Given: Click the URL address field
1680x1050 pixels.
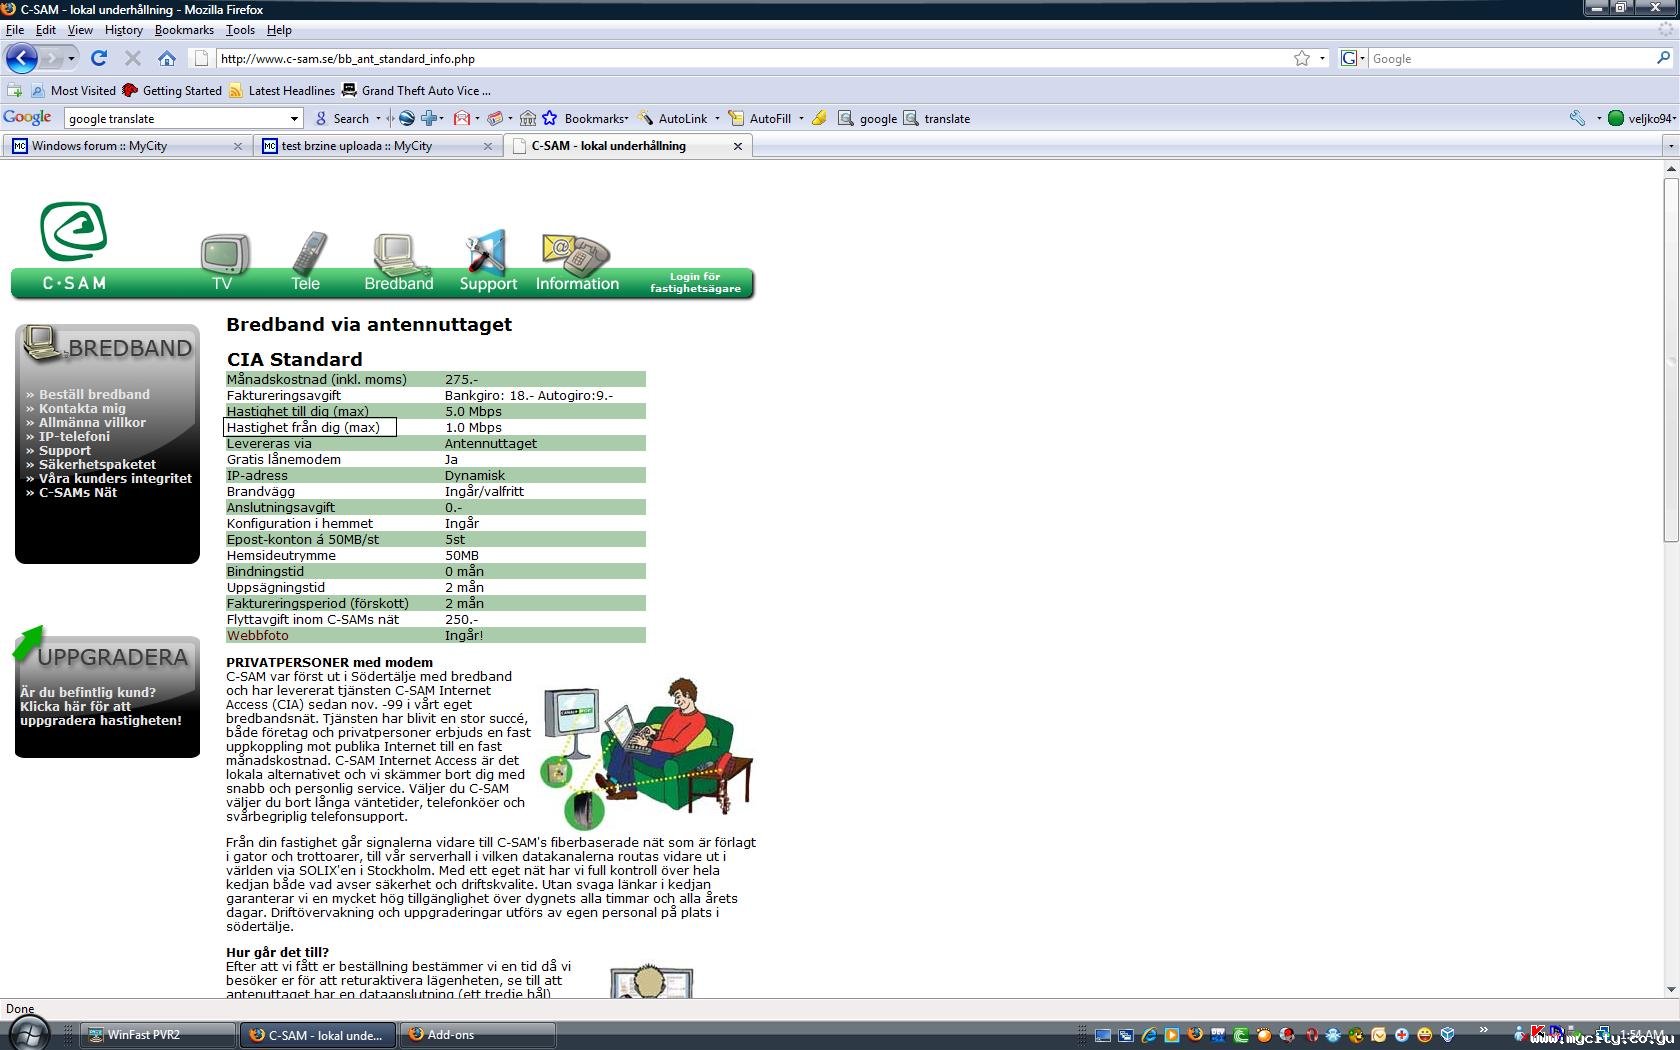Looking at the screenshot, I should tap(750, 58).
